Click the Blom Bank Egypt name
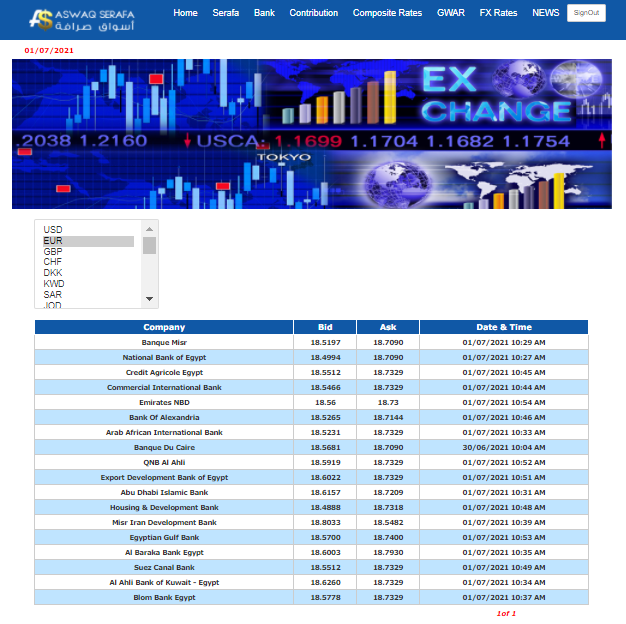Viewport: 626px width, 624px height. point(164,597)
